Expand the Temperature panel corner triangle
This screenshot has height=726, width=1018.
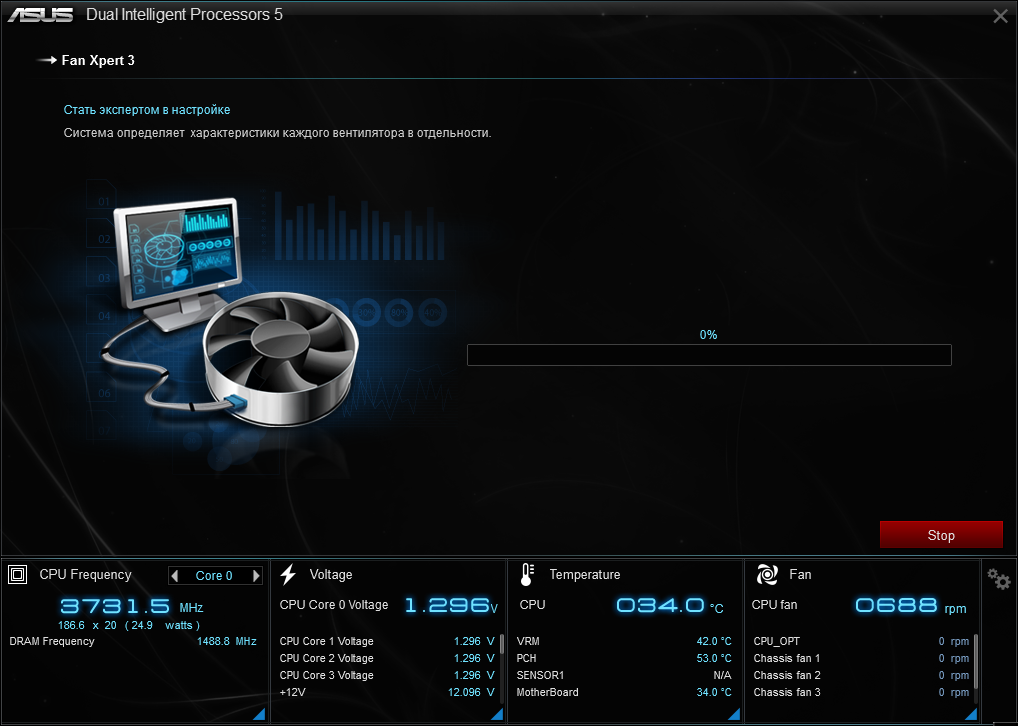pos(734,713)
